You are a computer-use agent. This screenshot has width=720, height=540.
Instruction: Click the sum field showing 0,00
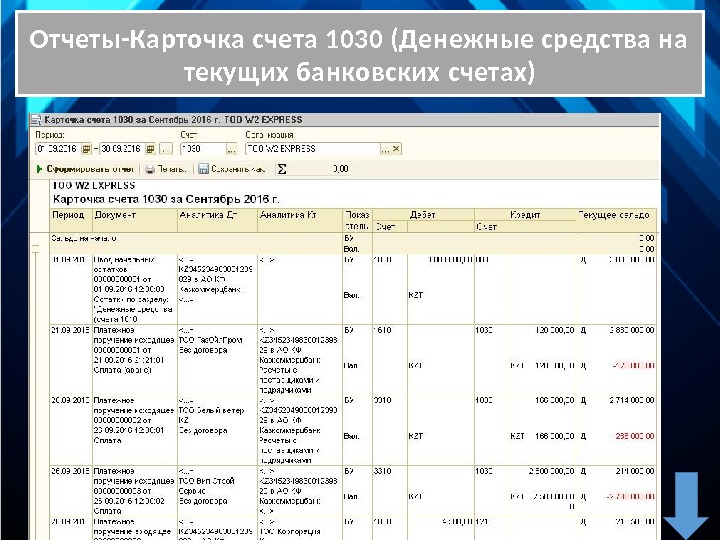[320, 169]
